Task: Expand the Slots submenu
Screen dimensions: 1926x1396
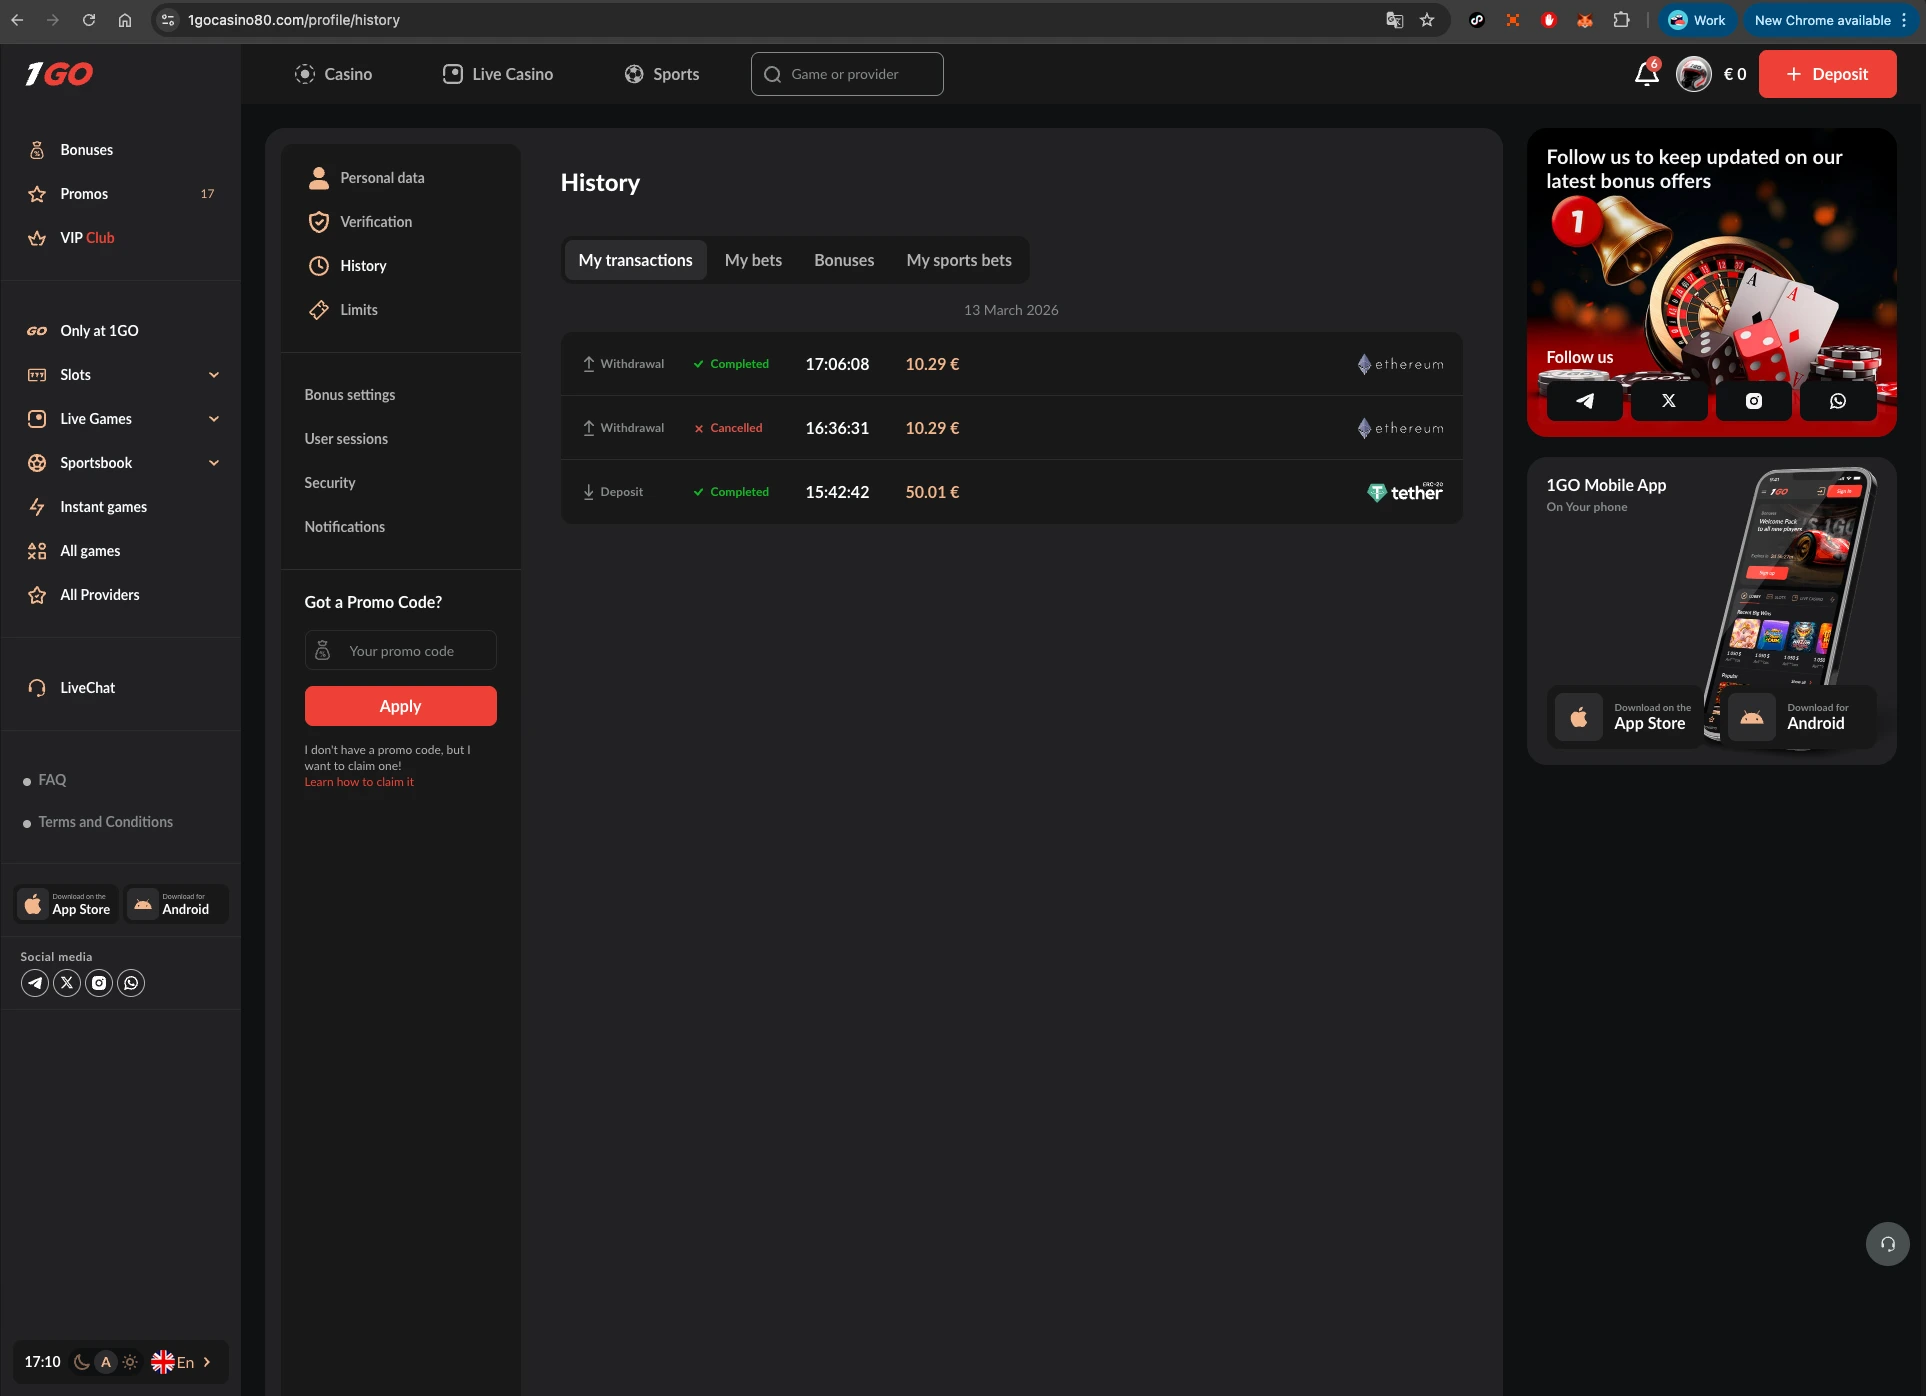Action: 213,375
